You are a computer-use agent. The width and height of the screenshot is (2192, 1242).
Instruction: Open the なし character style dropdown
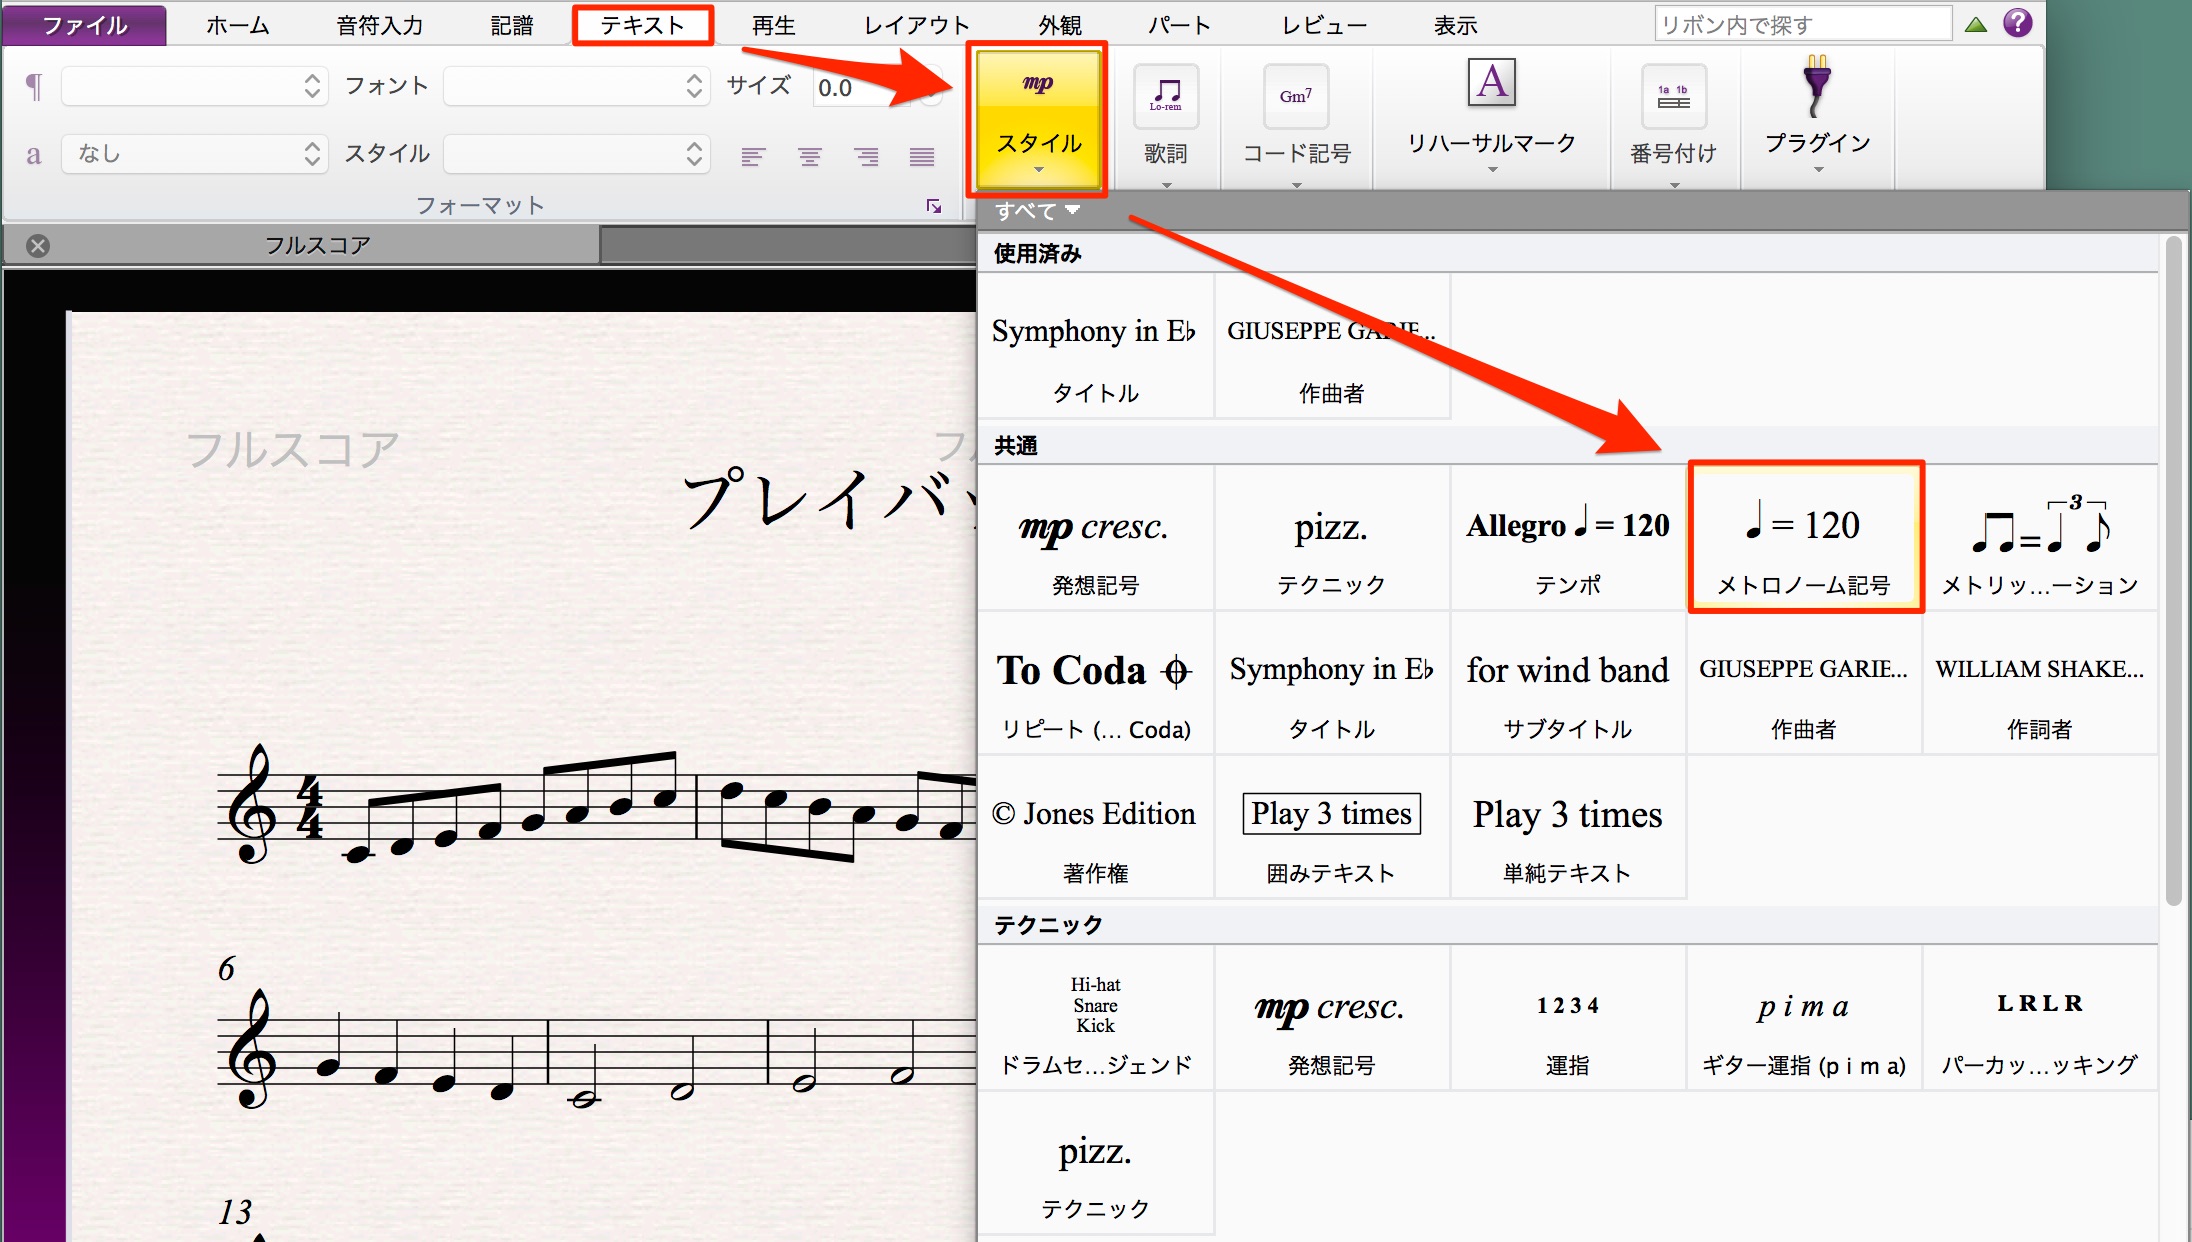(195, 154)
